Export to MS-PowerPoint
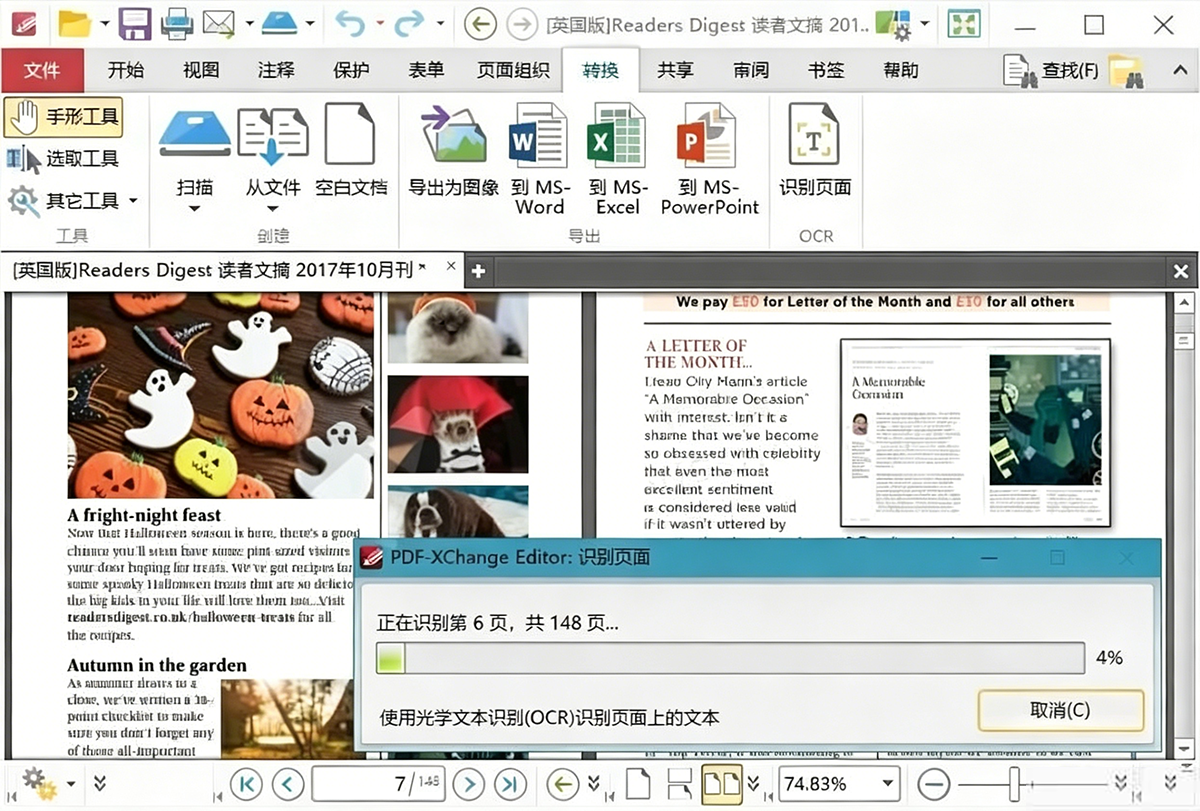This screenshot has width=1200, height=811. tap(710, 158)
